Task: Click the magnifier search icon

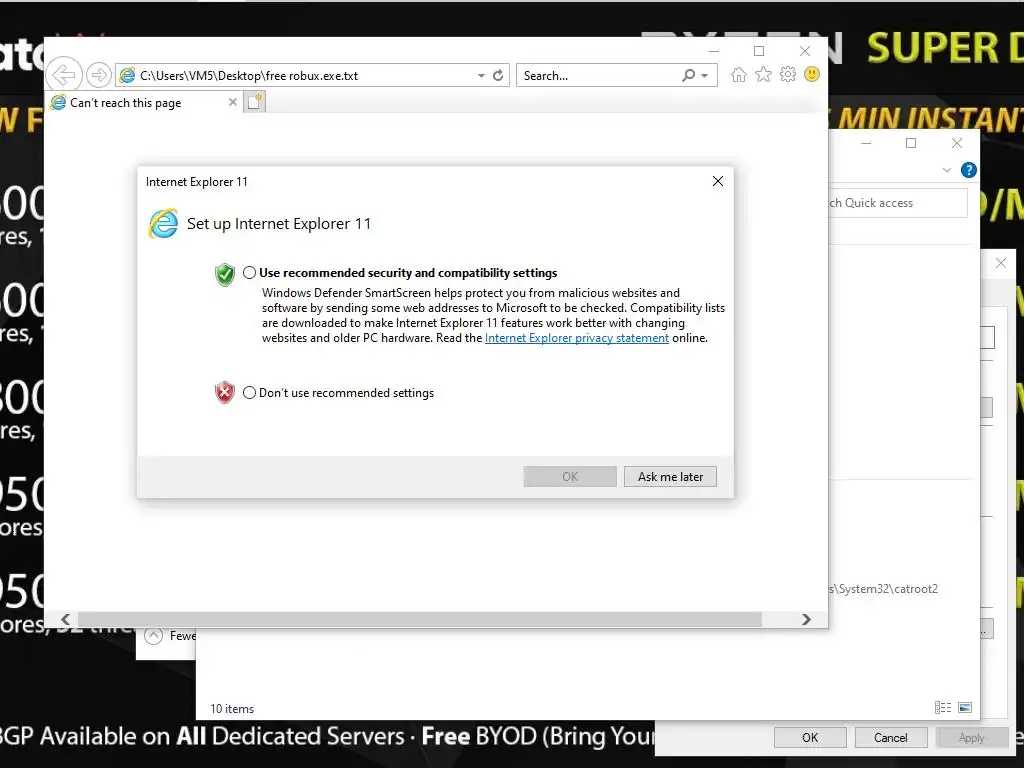Action: coord(688,75)
